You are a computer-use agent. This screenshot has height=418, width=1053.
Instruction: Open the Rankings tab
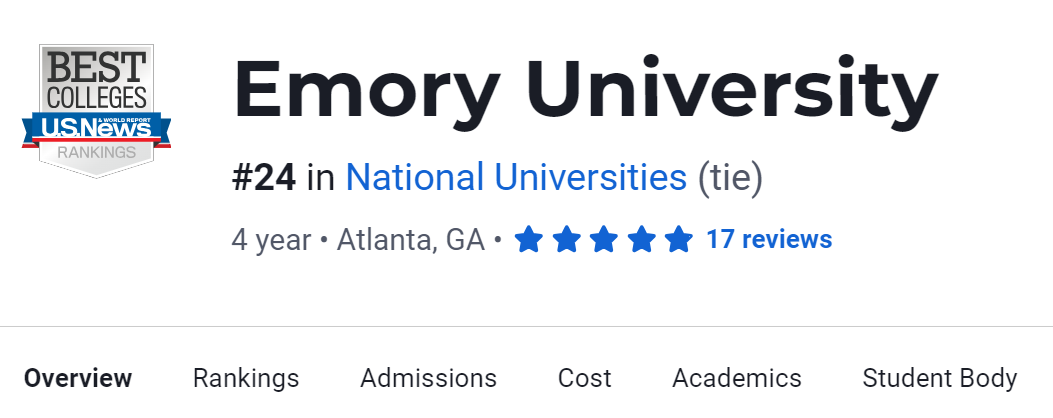(x=246, y=378)
